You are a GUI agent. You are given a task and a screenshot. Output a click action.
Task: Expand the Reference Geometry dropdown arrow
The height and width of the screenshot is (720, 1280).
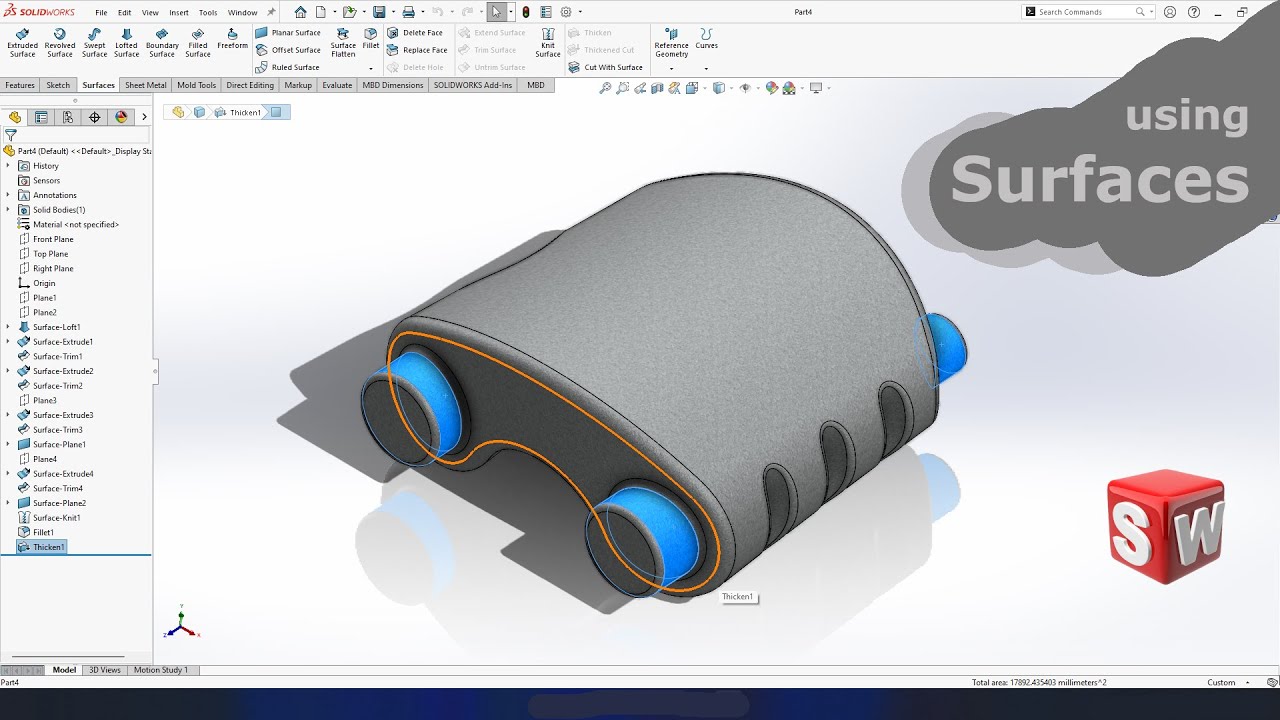click(671, 68)
